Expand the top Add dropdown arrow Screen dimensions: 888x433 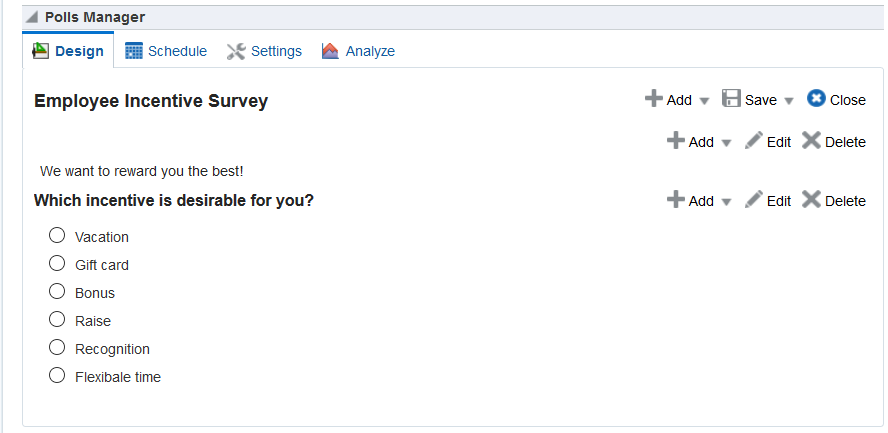click(704, 101)
